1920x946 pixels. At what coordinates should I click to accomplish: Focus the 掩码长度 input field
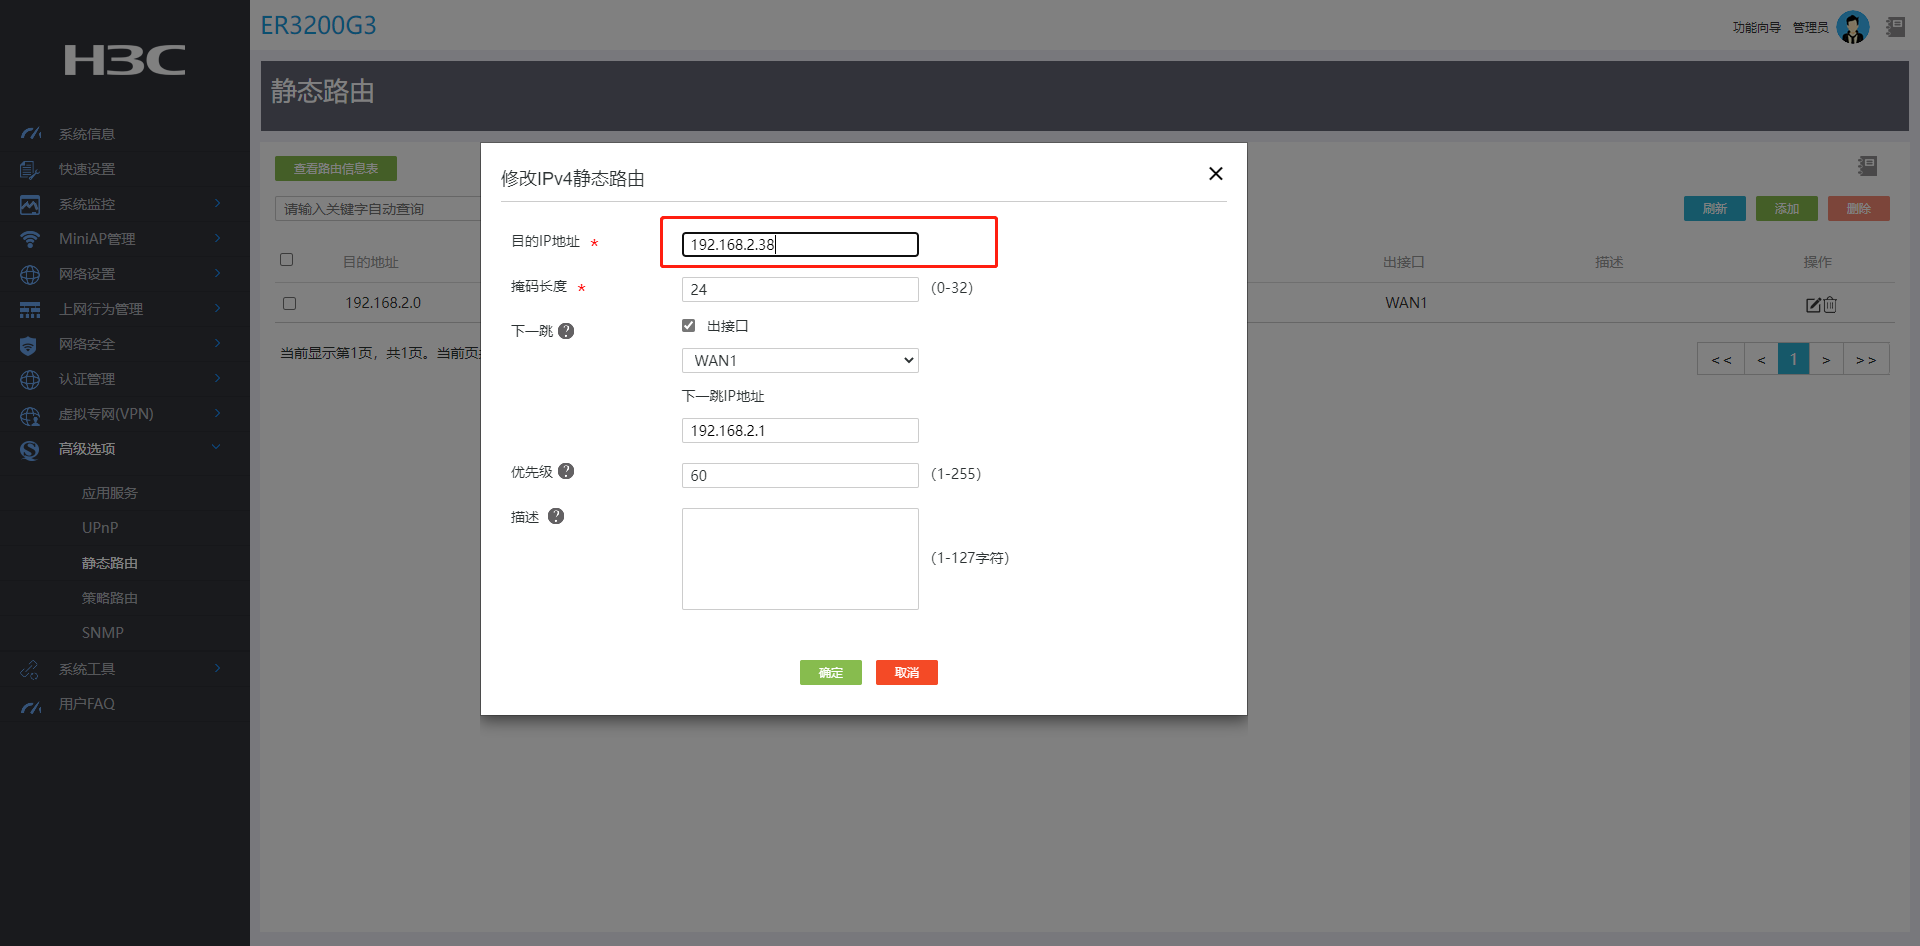point(800,289)
